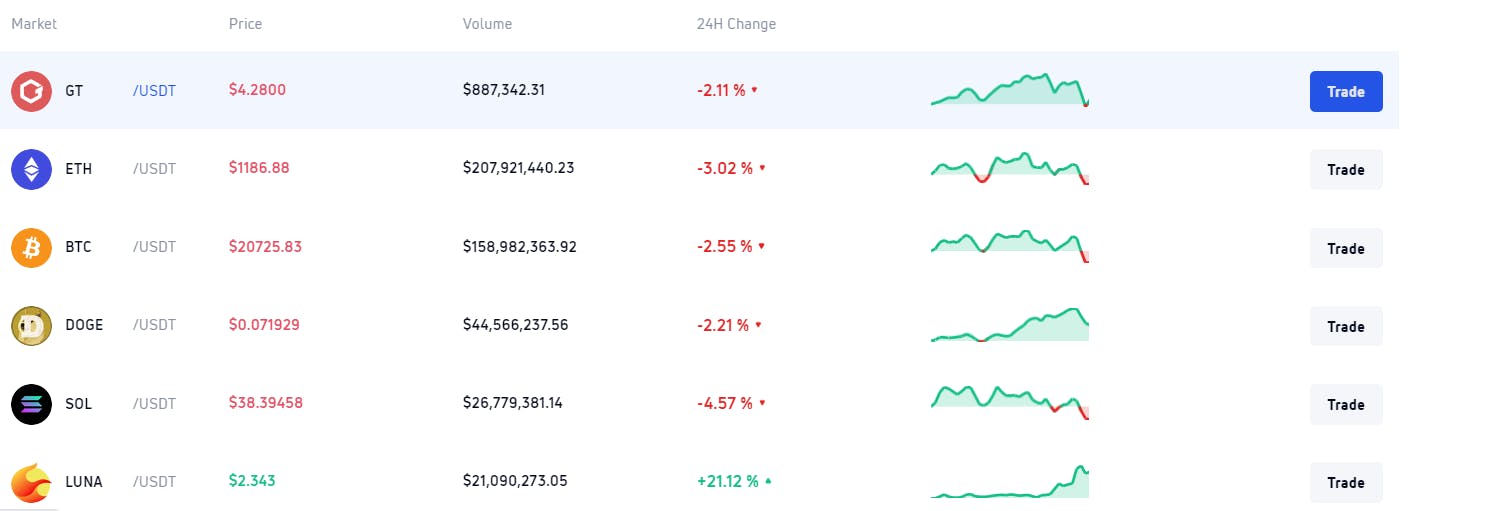This screenshot has width=1485, height=511.
Task: Click the LUNA sparkline chart
Action: click(x=1009, y=482)
